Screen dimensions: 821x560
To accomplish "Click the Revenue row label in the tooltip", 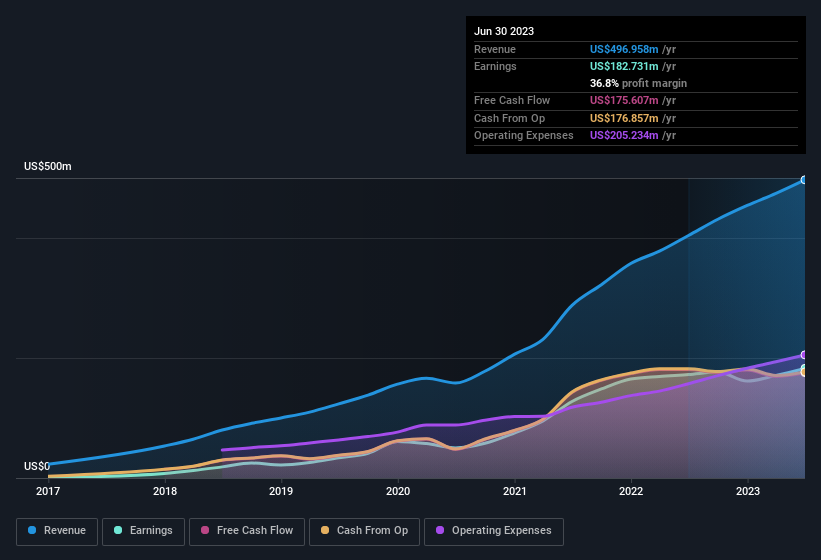I will (x=495, y=49).
